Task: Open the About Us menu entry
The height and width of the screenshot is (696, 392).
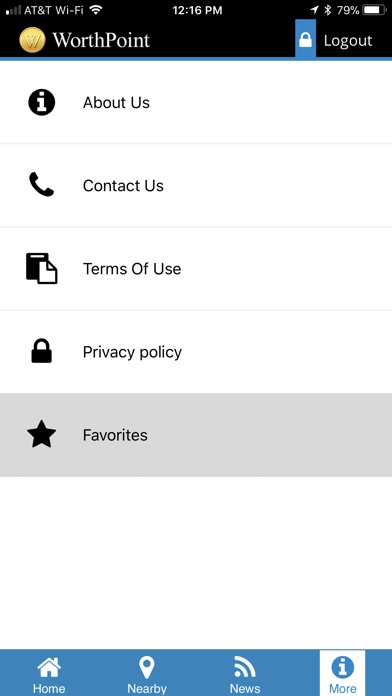Action: [196, 103]
